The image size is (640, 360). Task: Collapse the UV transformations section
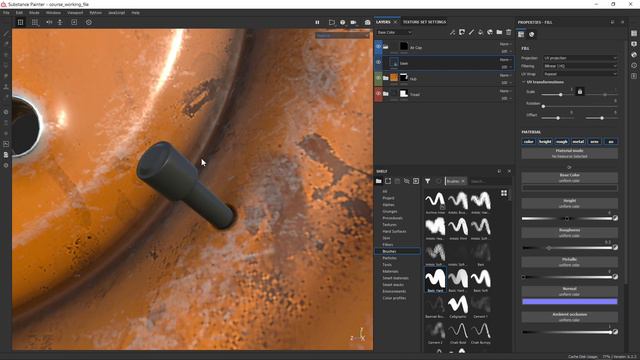(524, 82)
